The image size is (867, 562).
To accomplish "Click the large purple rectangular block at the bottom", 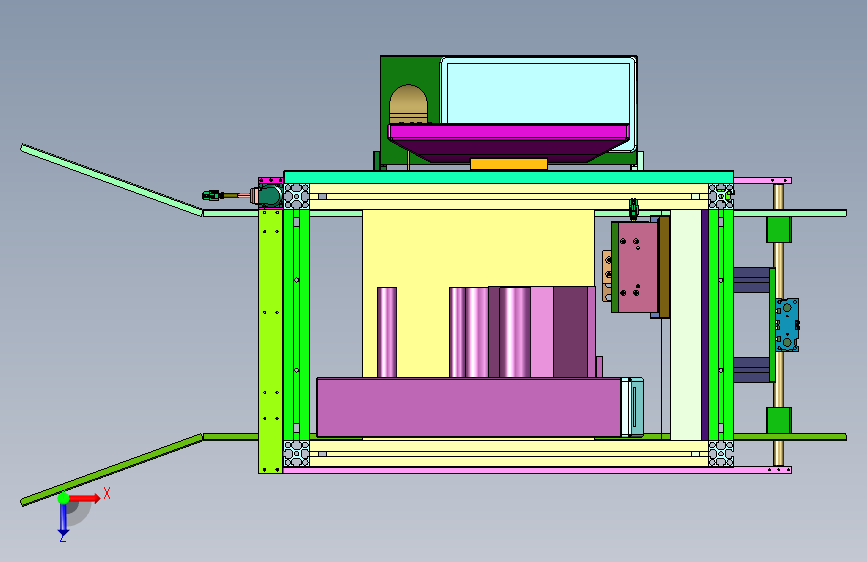I will [469, 408].
